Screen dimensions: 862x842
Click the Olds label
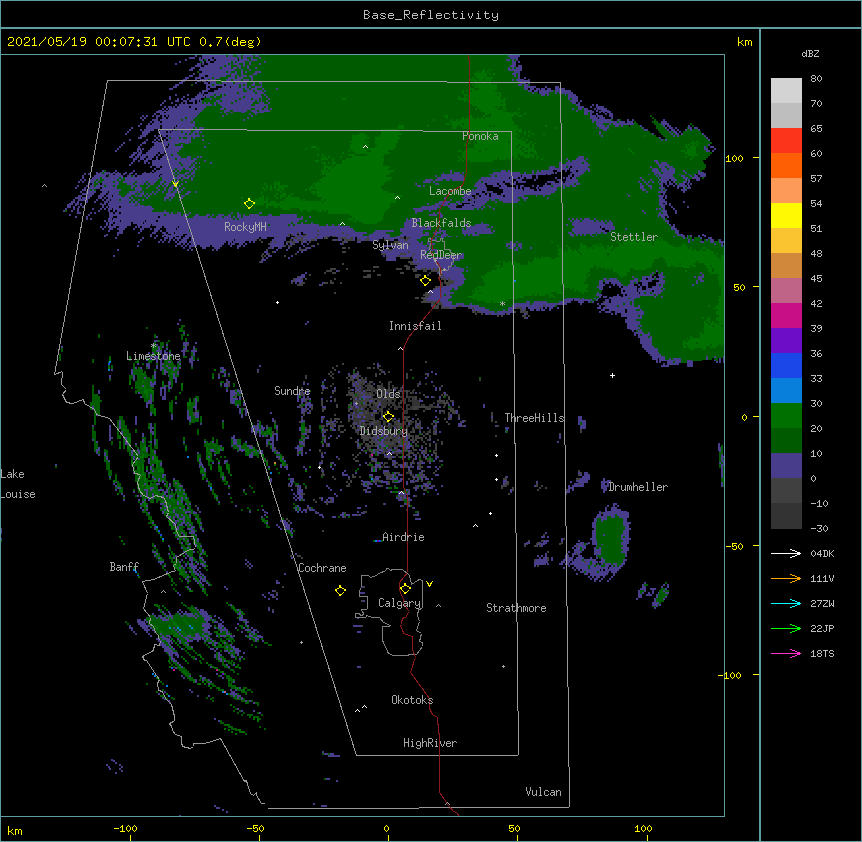(x=388, y=394)
